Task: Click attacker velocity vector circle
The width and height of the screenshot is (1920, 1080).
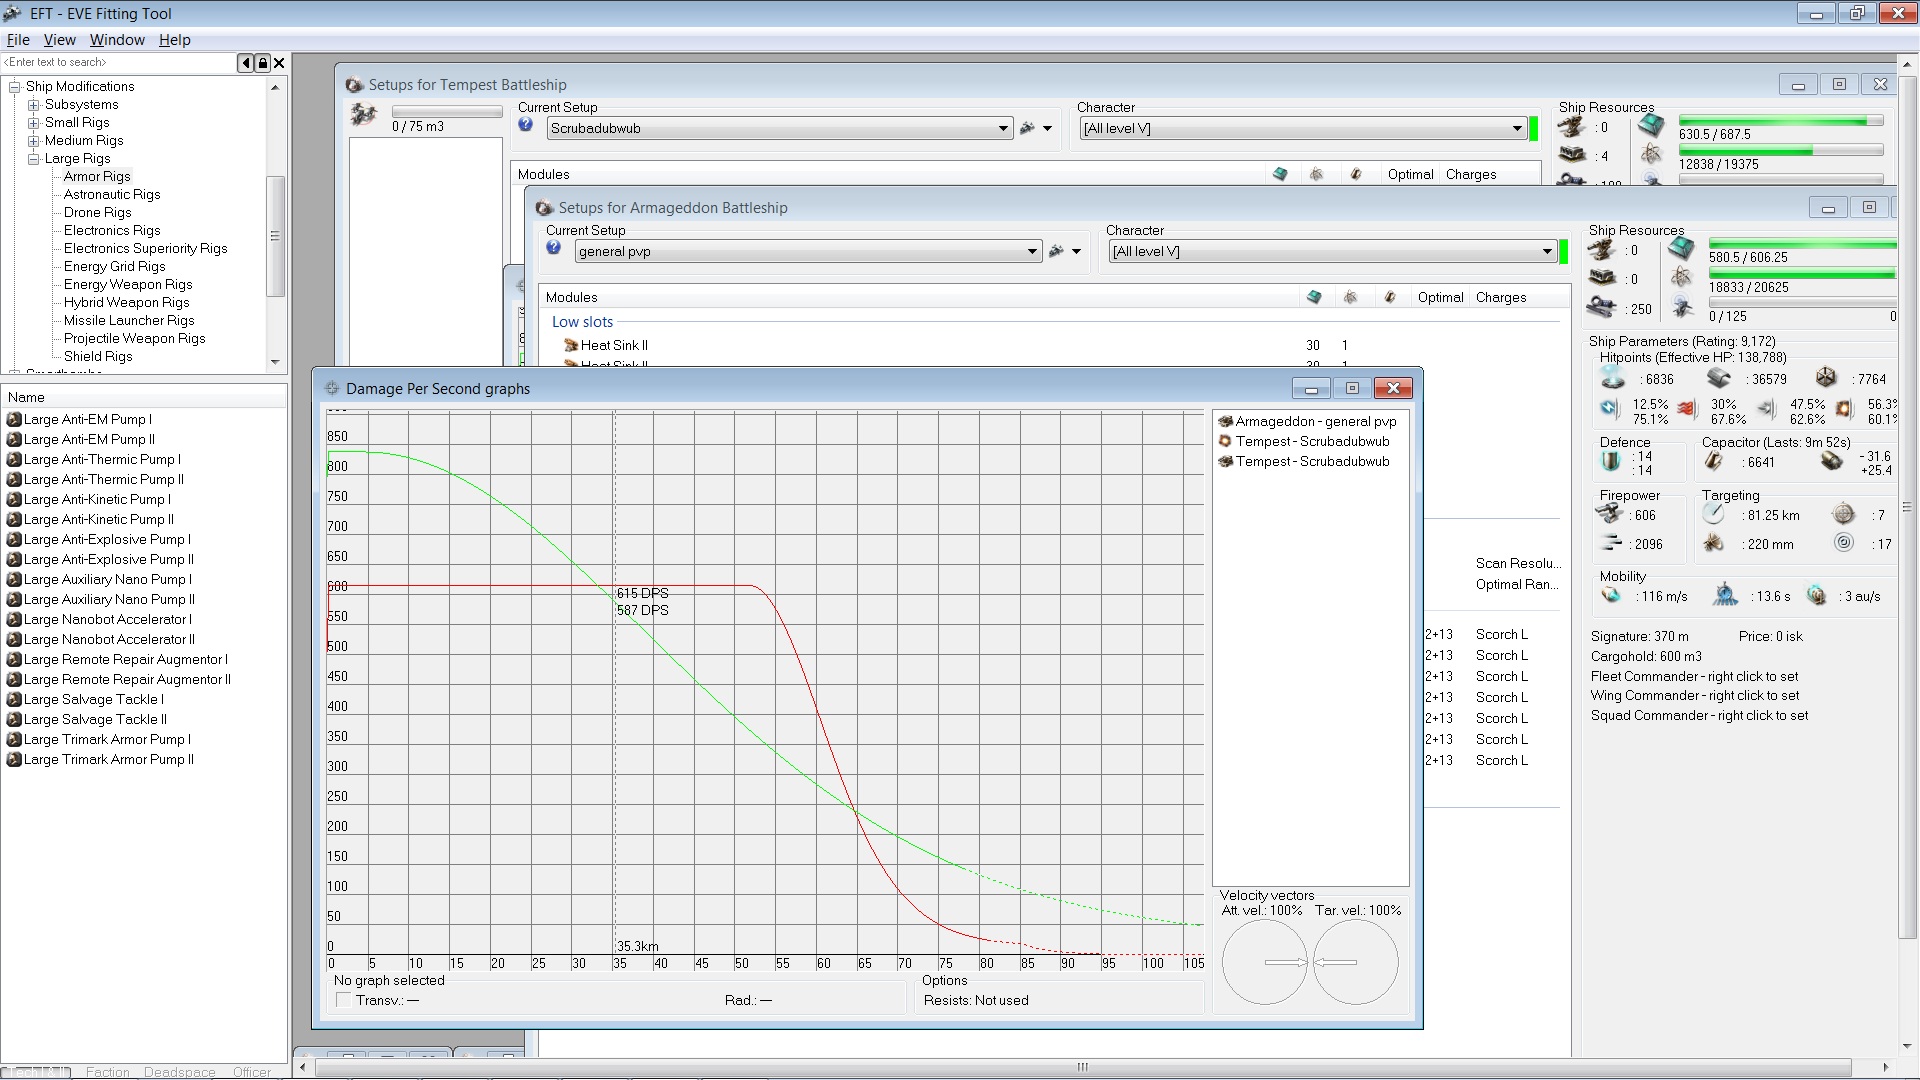Action: tap(1264, 962)
